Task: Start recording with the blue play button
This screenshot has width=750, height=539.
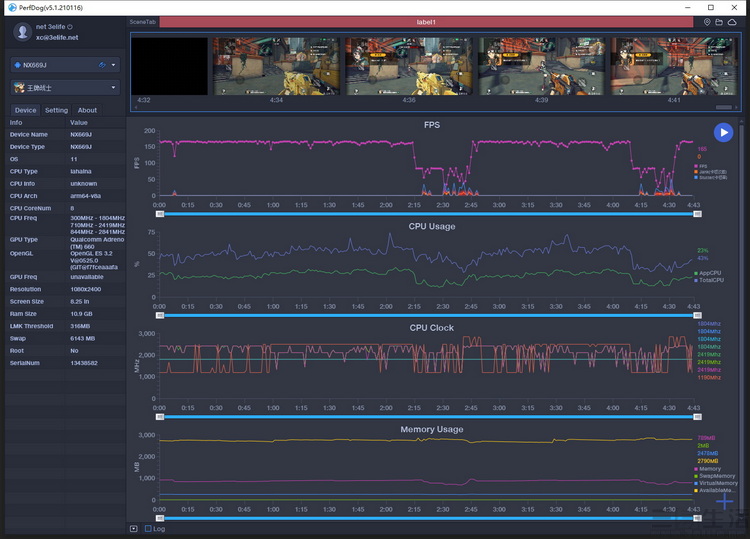Action: pyautogui.click(x=723, y=132)
